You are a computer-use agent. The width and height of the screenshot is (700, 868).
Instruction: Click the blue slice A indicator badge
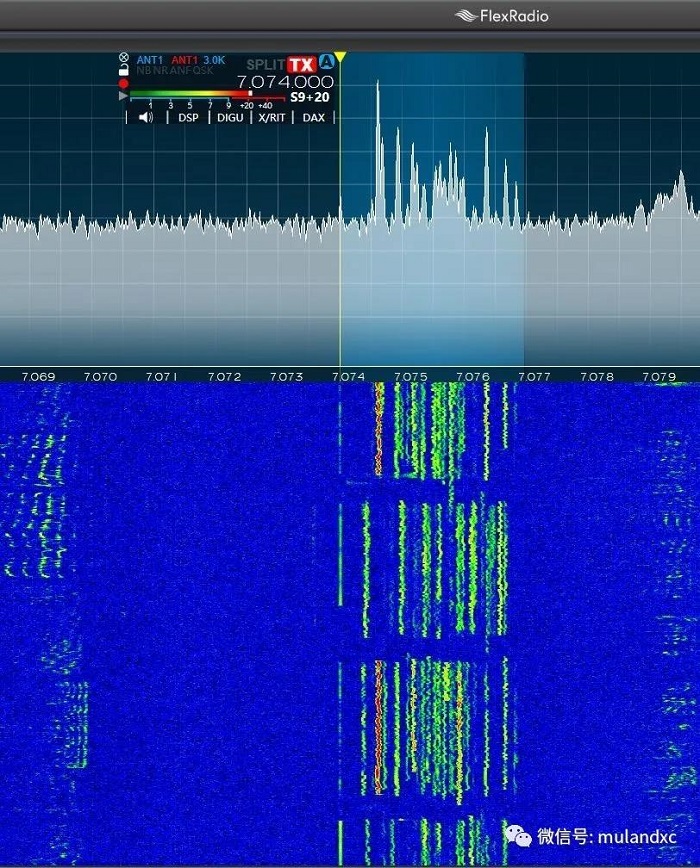pos(326,63)
